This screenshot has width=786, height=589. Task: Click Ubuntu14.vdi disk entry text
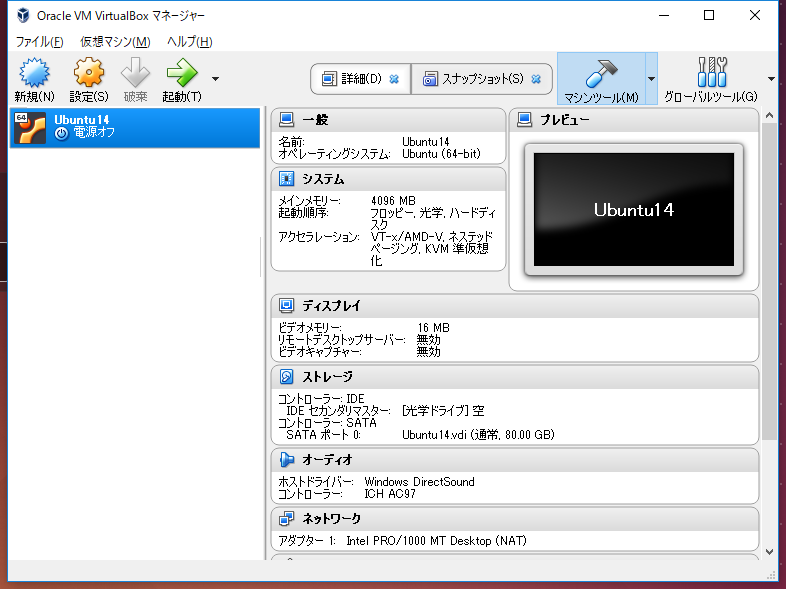478,435
